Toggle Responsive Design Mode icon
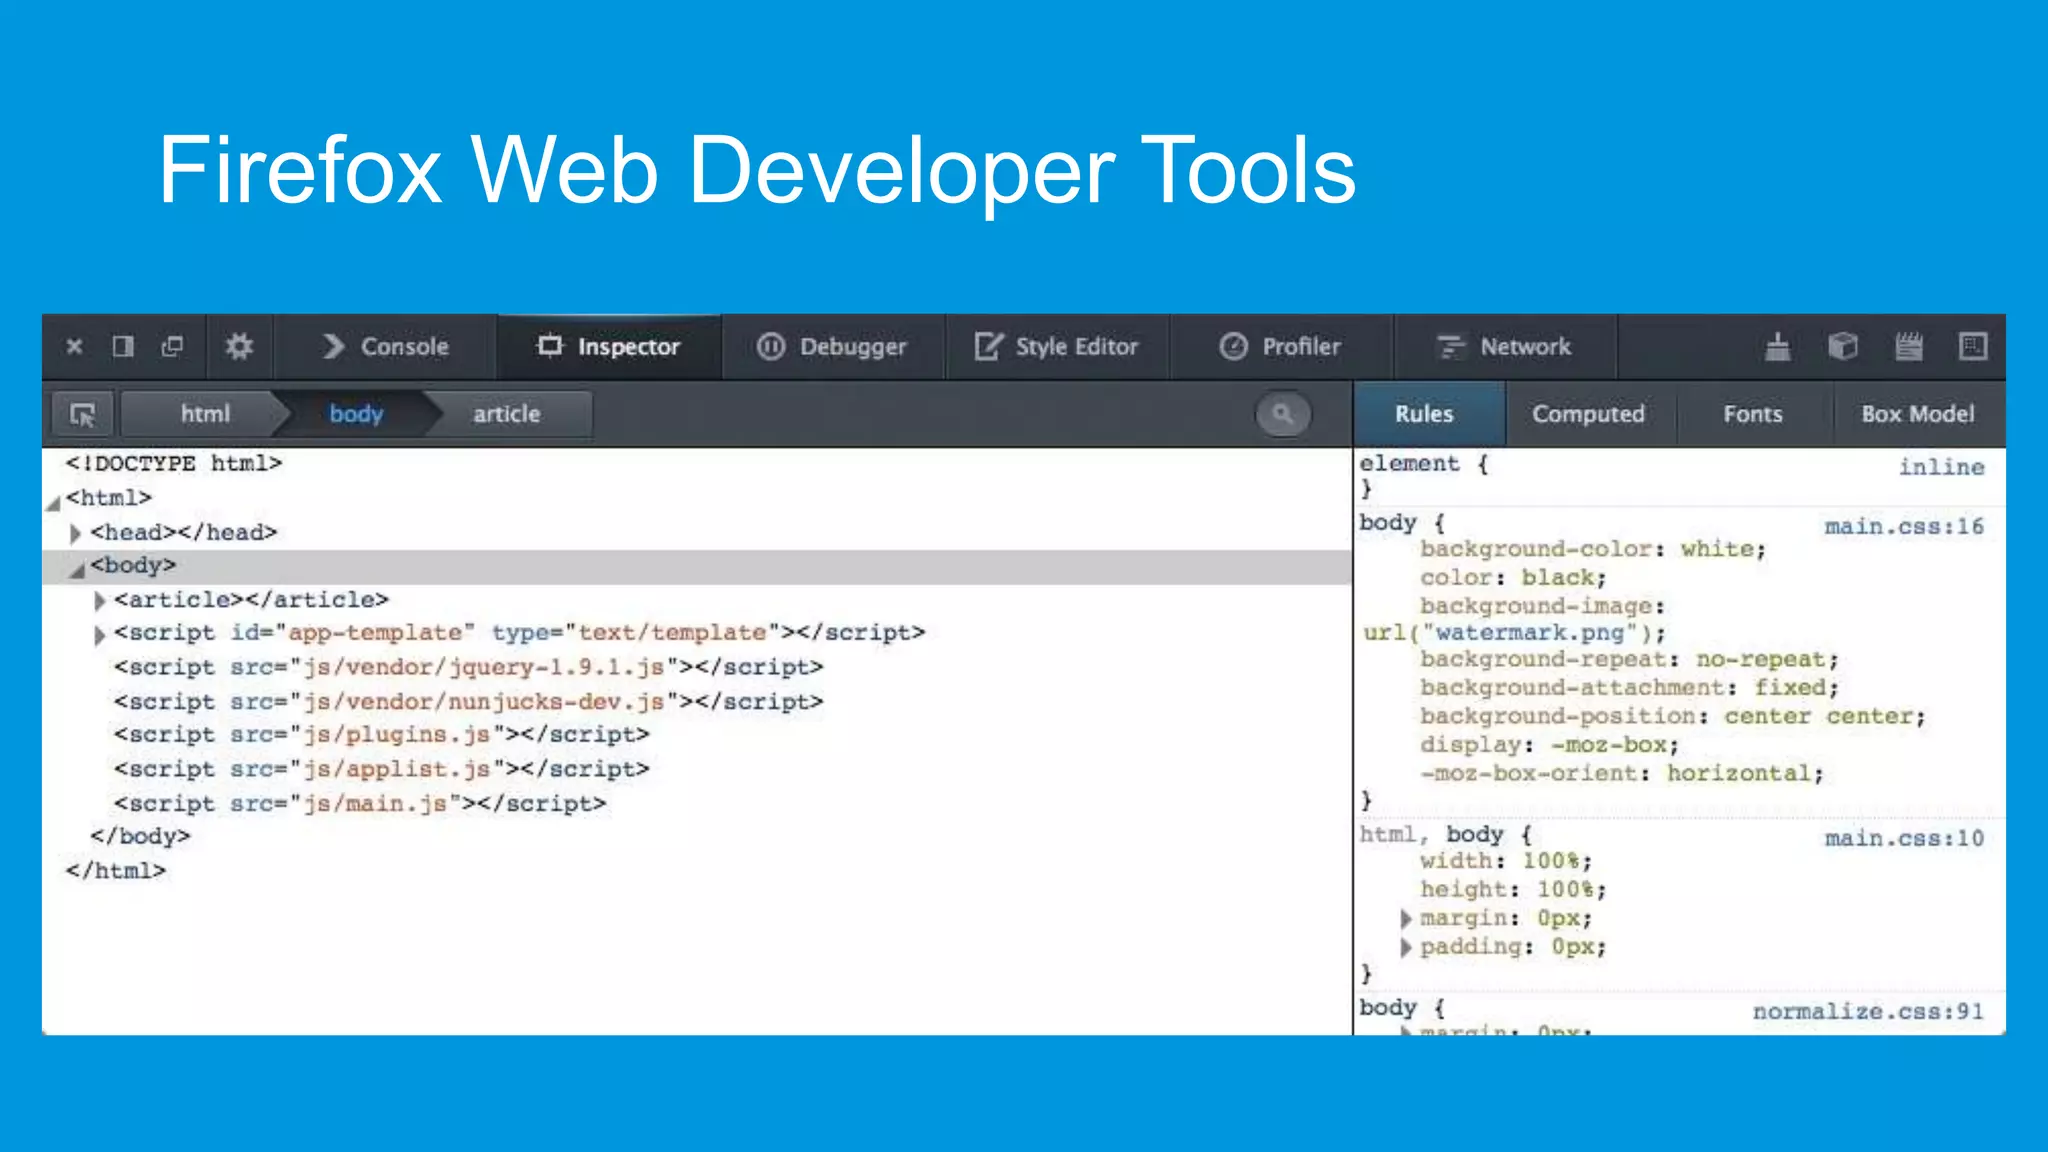This screenshot has width=2048, height=1152. point(1973,347)
